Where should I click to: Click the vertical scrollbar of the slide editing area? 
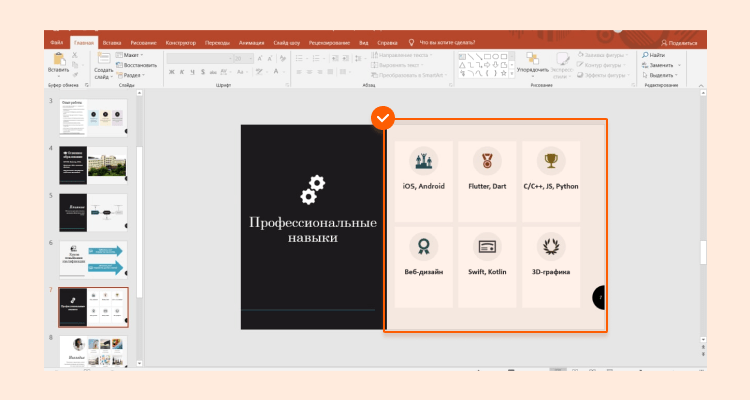(702, 250)
